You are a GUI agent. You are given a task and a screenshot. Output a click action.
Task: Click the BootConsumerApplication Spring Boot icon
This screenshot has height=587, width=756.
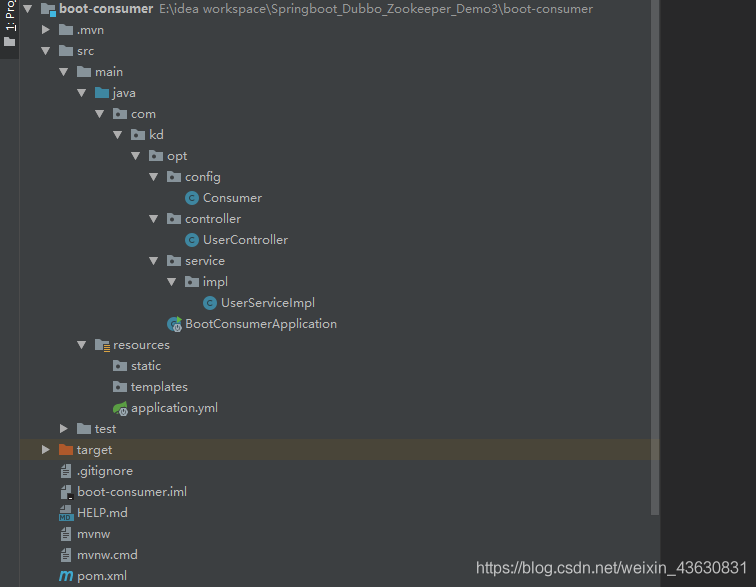coord(175,324)
